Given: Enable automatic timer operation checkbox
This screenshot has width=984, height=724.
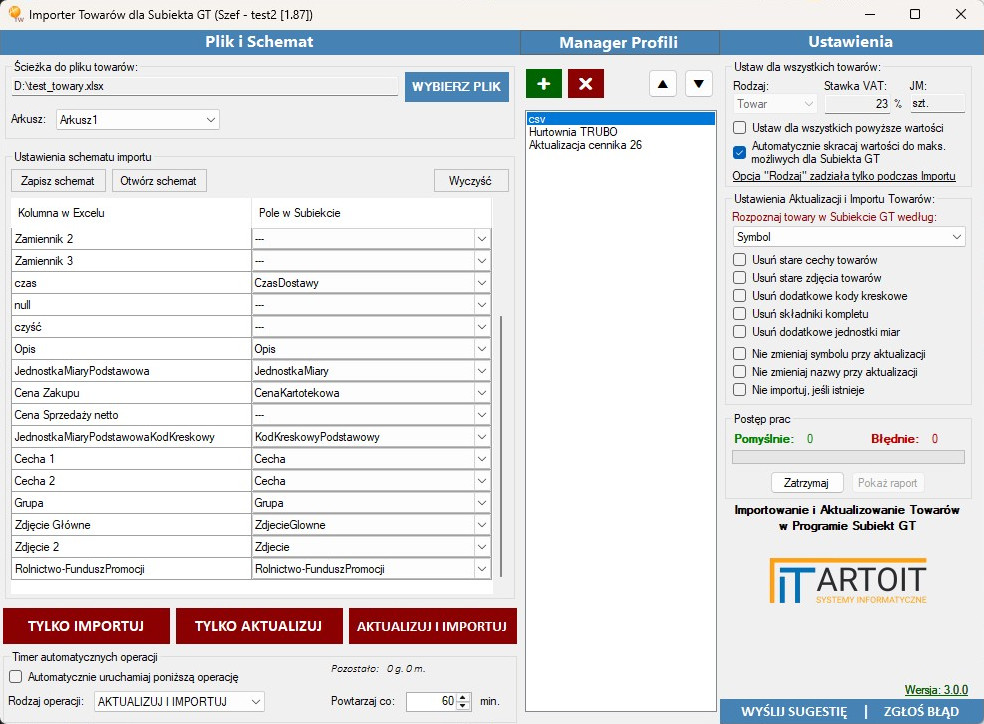Looking at the screenshot, I should click(15, 676).
